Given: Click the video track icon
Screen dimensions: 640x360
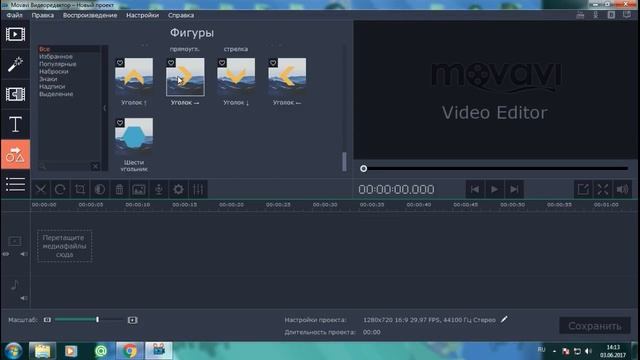Looking at the screenshot, I should click(x=15, y=241).
